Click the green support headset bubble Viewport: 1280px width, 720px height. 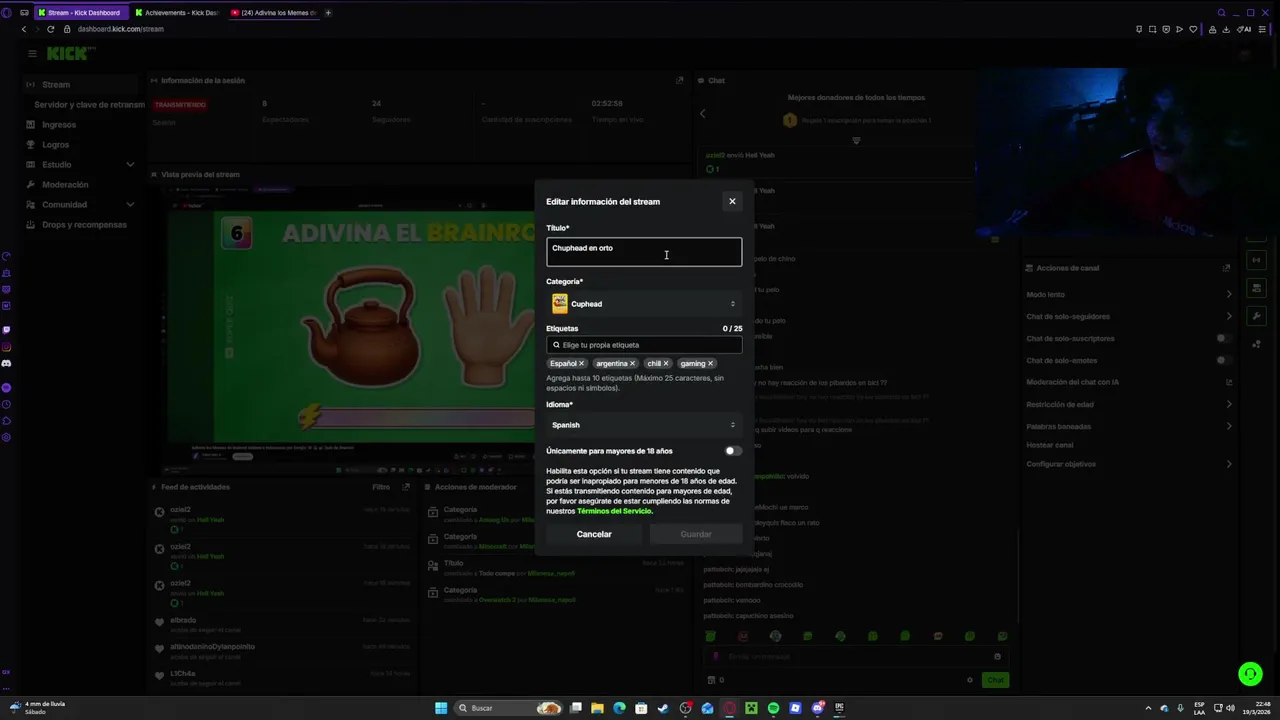click(1250, 674)
